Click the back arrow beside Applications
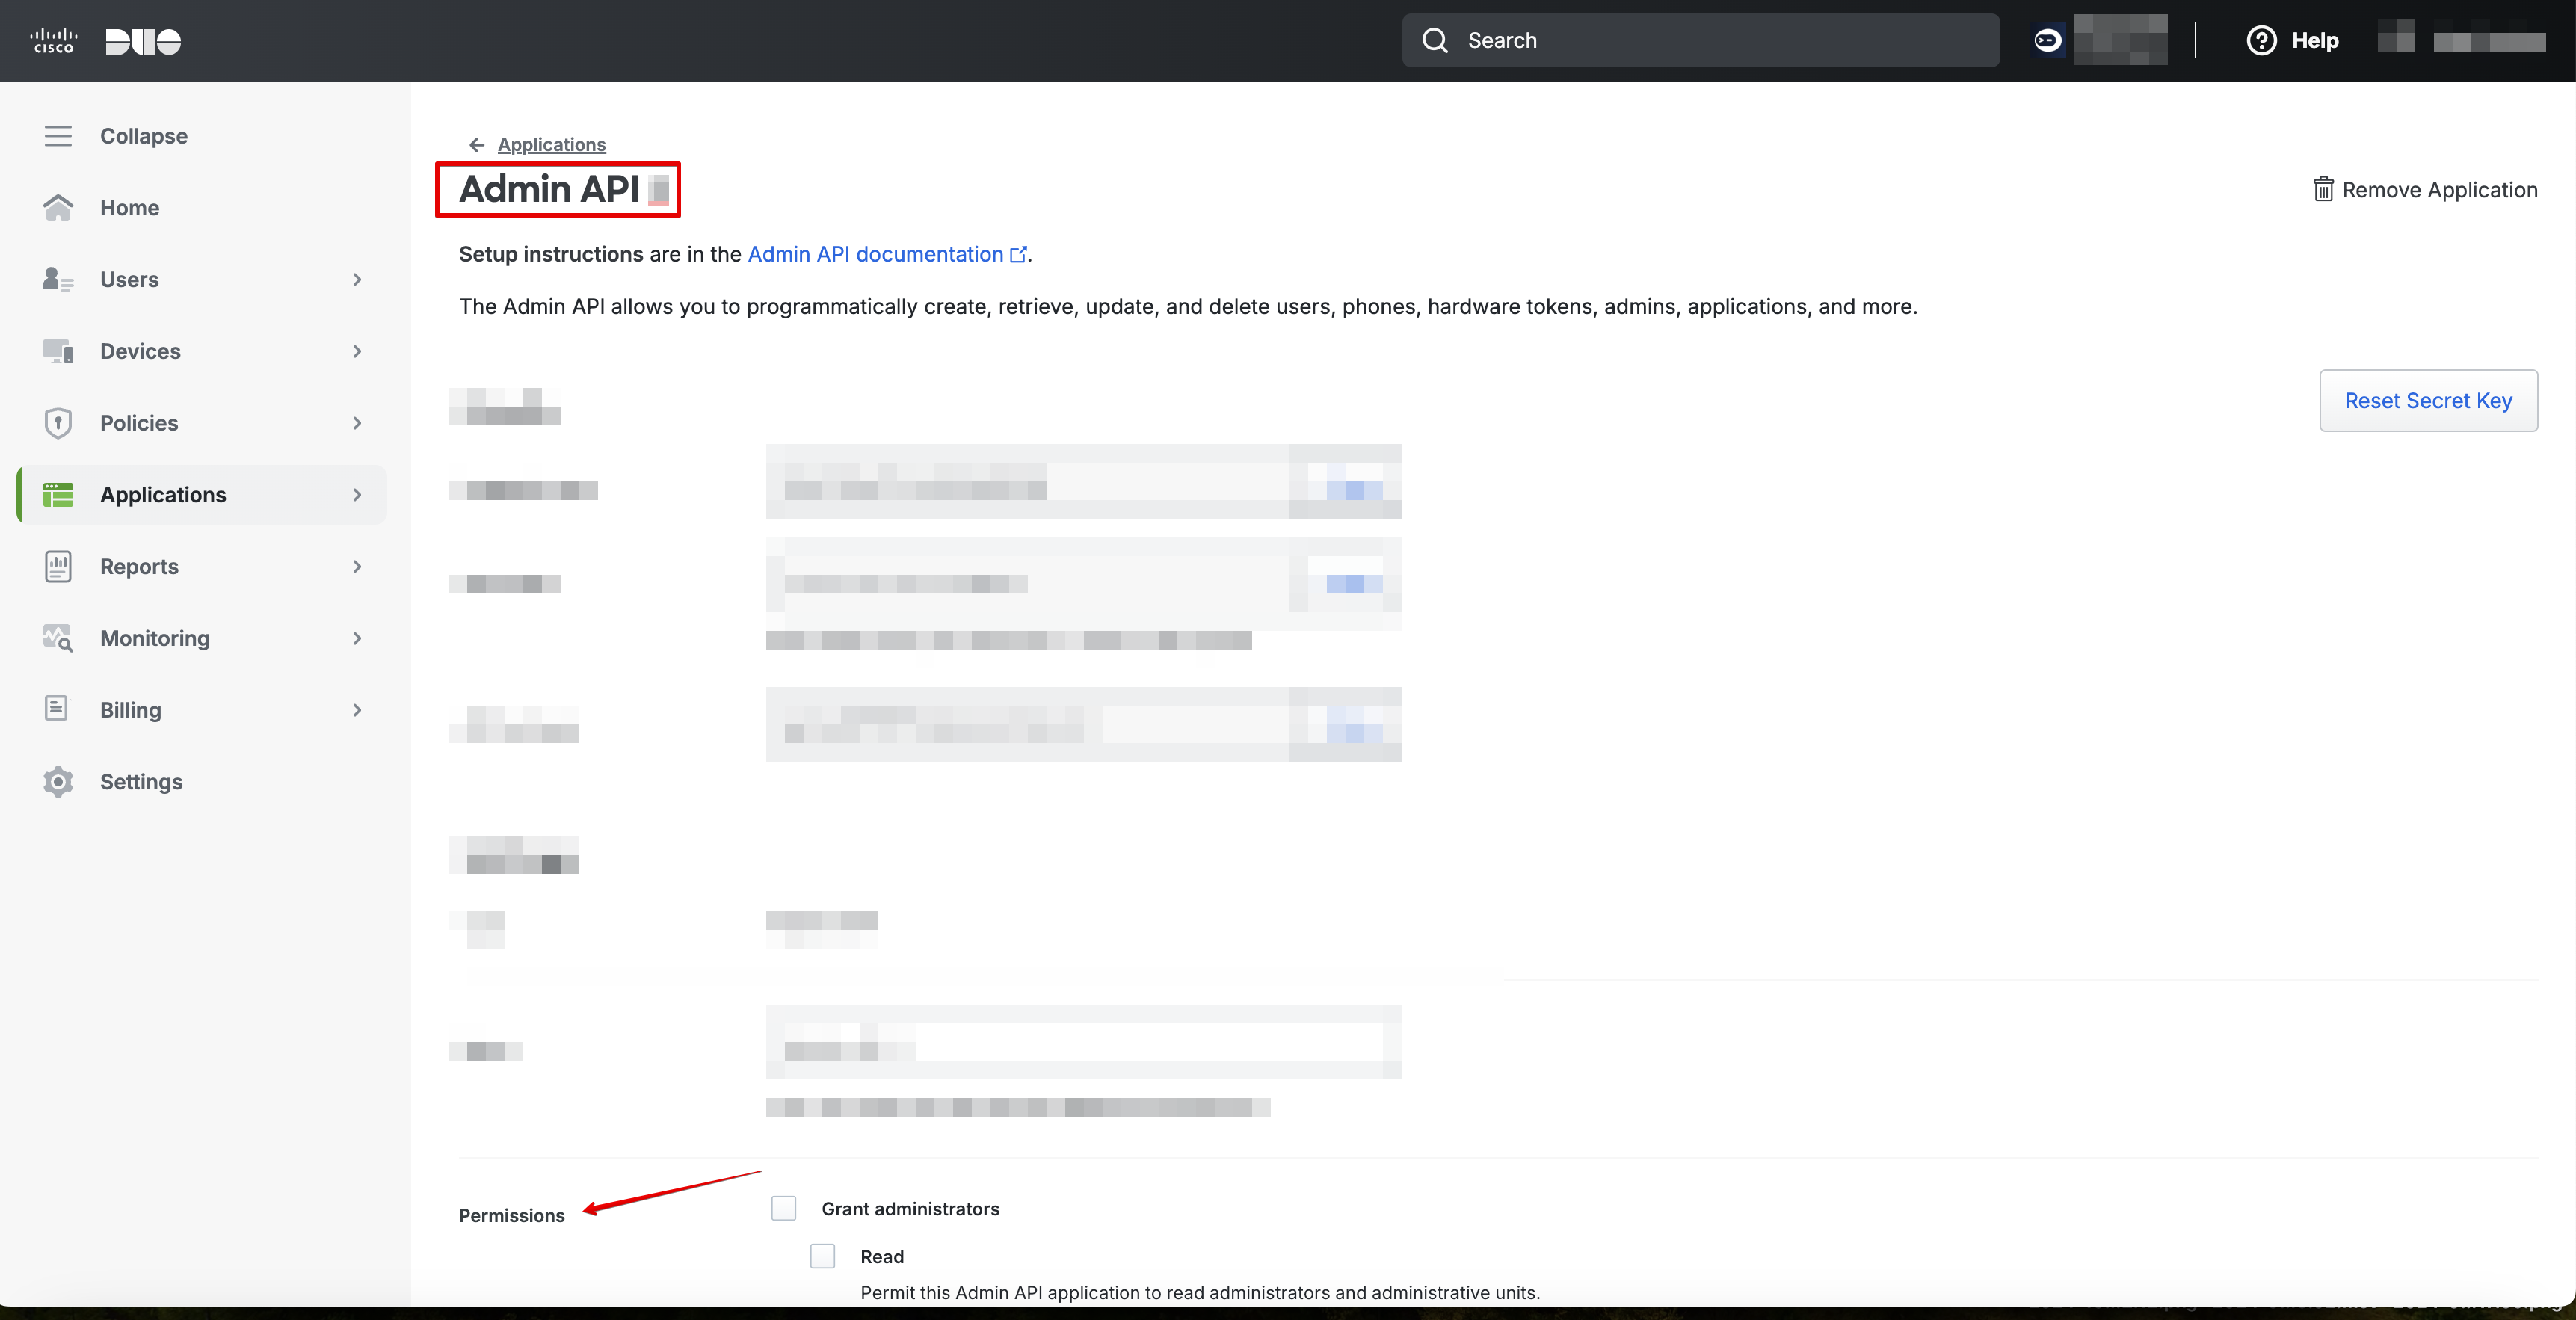 pyautogui.click(x=477, y=144)
